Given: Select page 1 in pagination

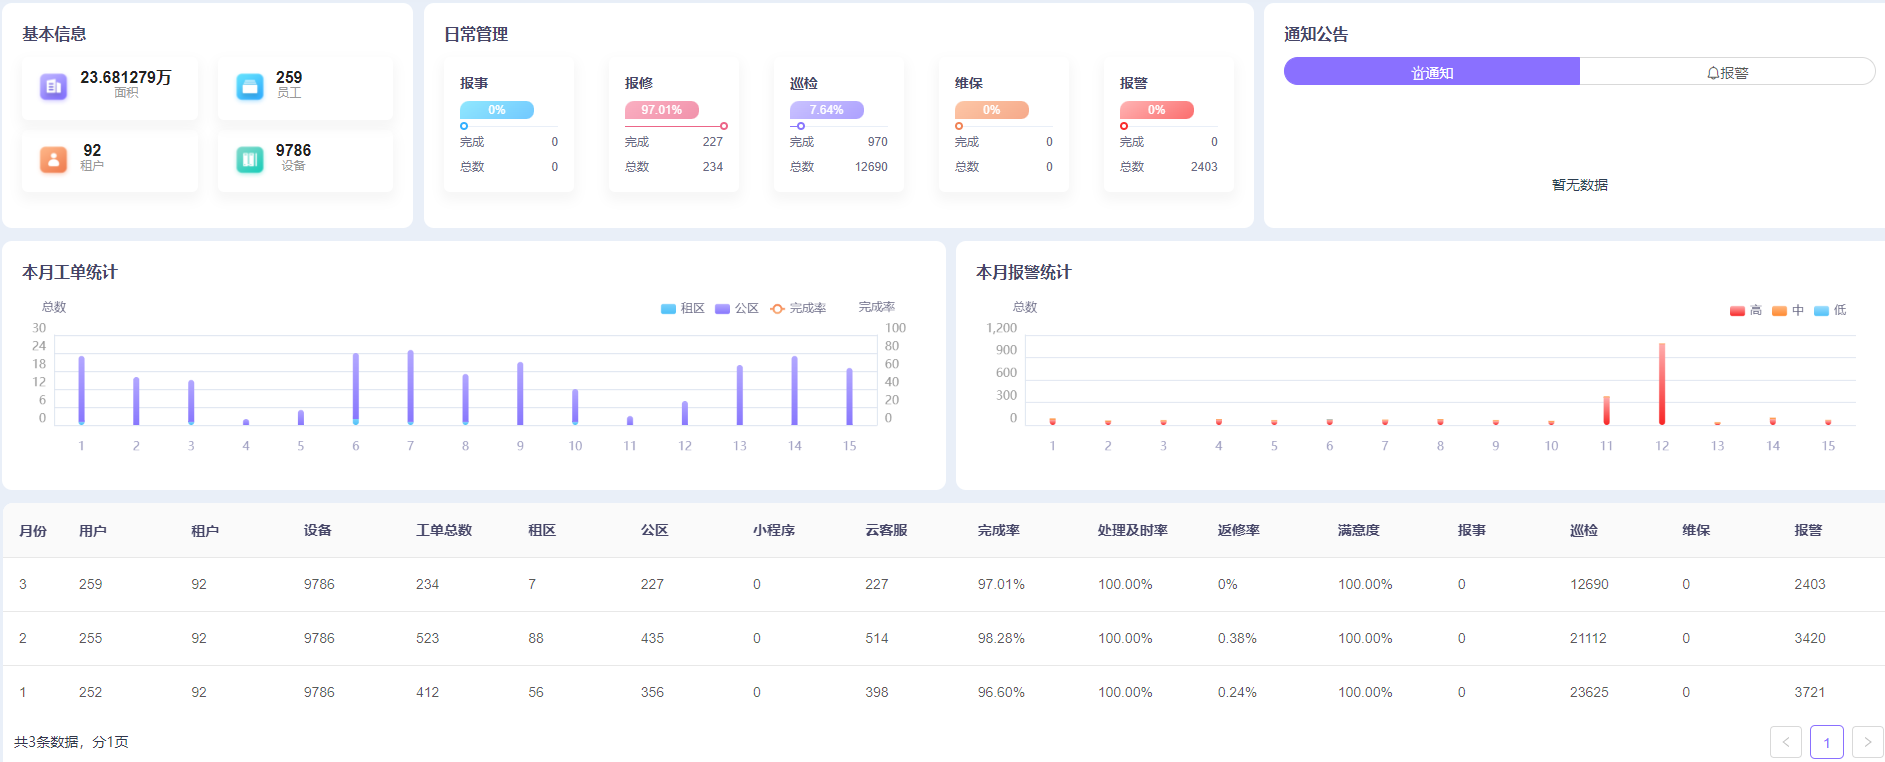Looking at the screenshot, I should click(1827, 742).
